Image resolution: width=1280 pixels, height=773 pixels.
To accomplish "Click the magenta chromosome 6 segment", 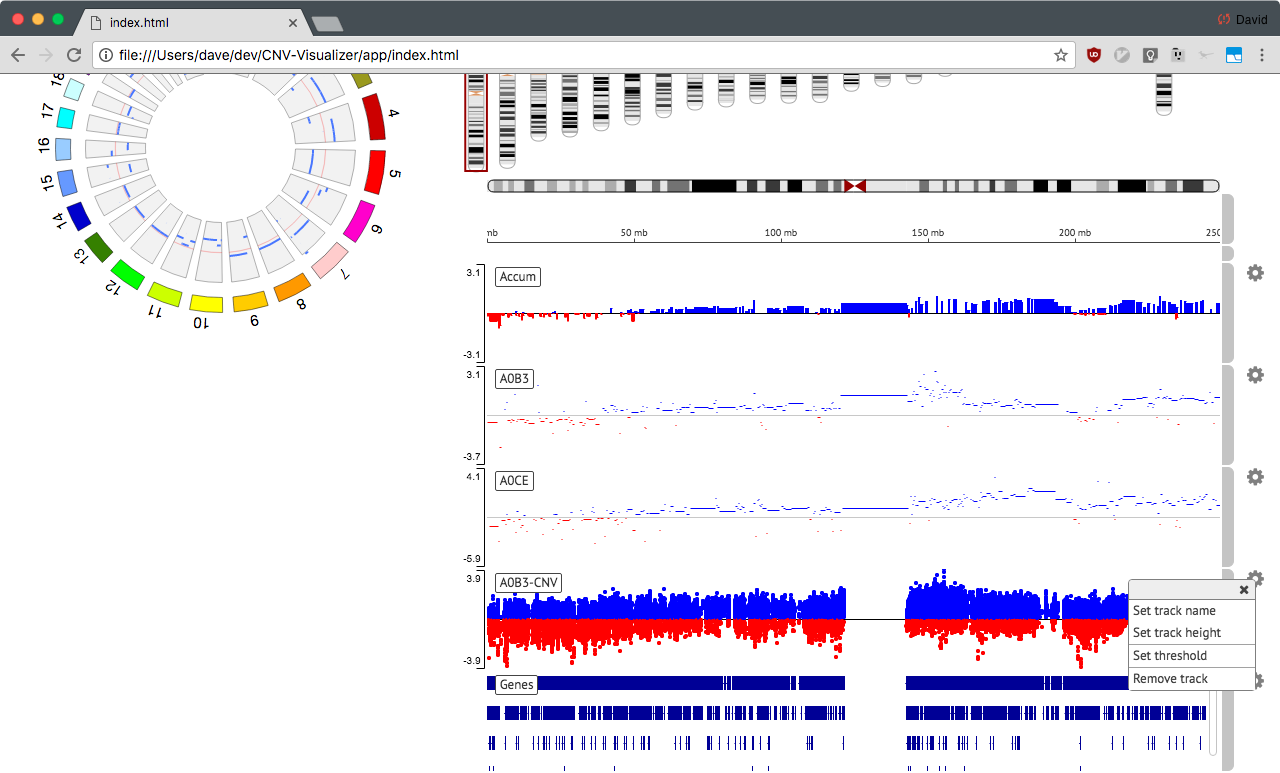I will [x=359, y=221].
